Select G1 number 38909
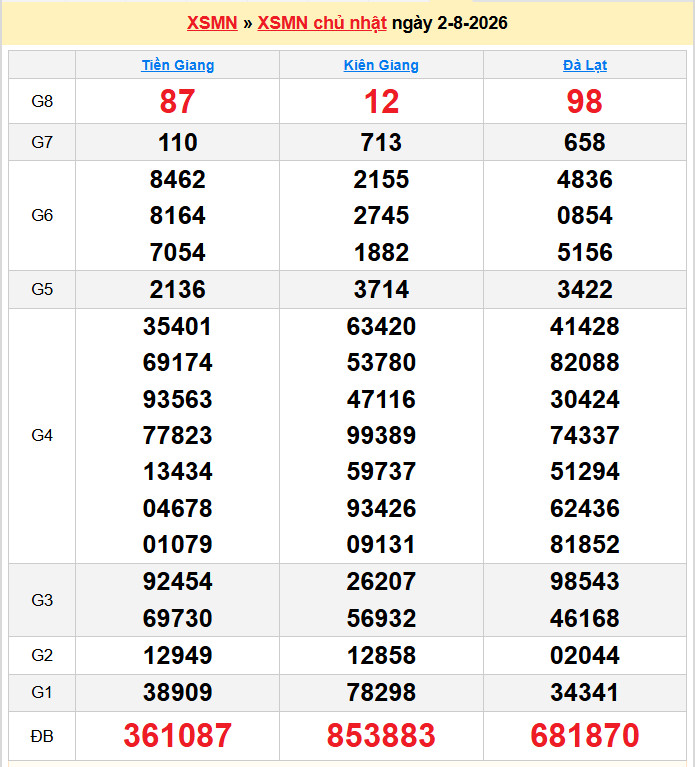 [178, 693]
